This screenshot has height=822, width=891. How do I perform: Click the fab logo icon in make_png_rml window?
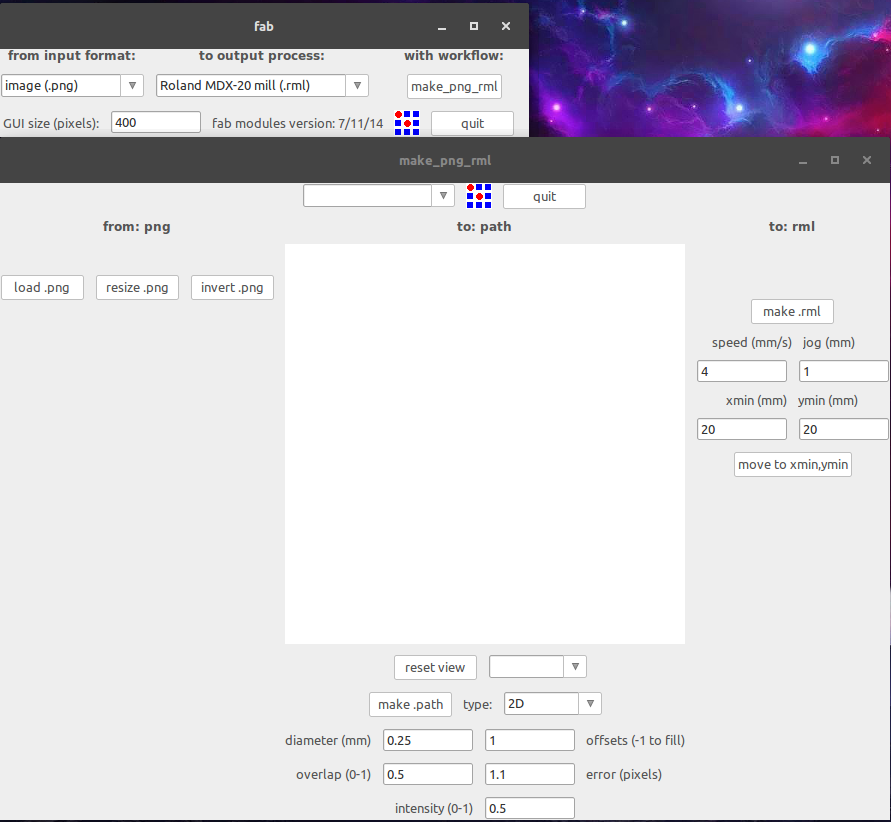tap(479, 196)
